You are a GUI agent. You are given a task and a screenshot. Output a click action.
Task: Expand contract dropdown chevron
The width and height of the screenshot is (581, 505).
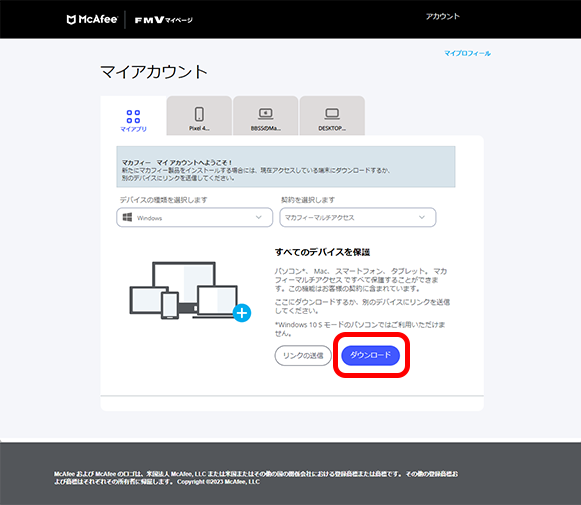[422, 217]
